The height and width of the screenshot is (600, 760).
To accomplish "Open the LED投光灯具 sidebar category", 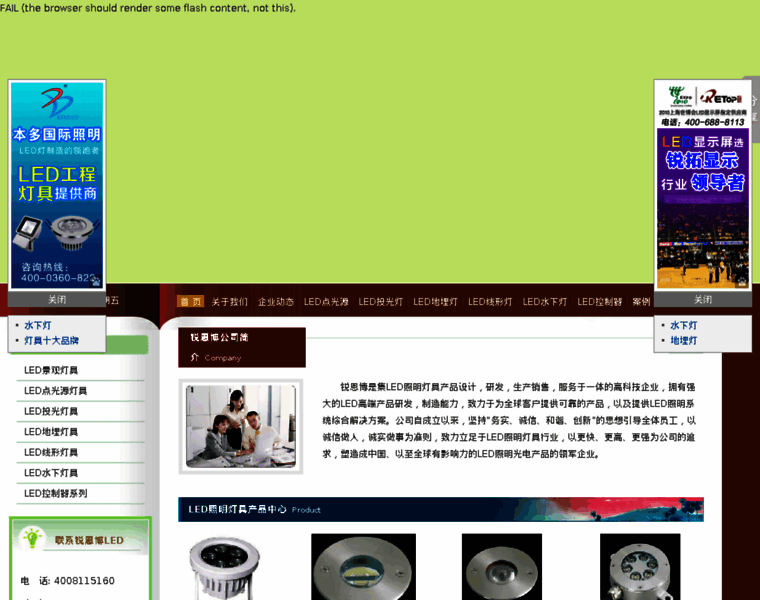I will point(51,411).
